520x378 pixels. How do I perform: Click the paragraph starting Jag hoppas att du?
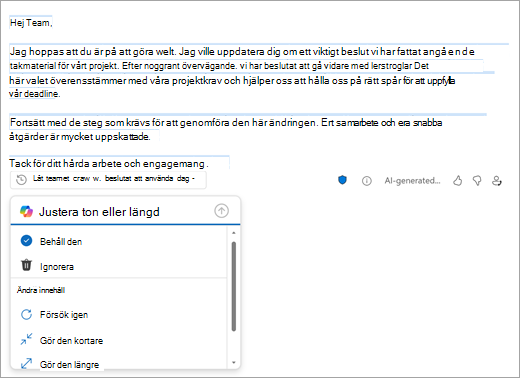click(x=242, y=73)
